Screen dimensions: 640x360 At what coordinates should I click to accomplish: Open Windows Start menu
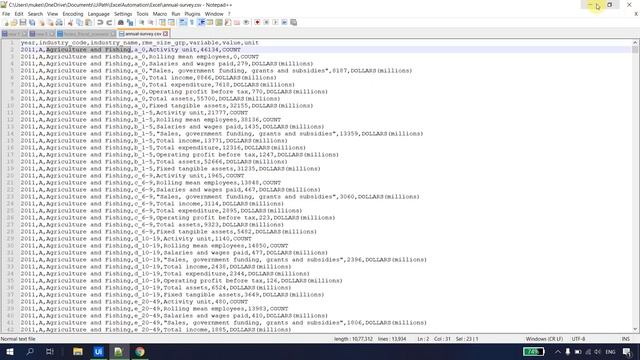point(9,351)
